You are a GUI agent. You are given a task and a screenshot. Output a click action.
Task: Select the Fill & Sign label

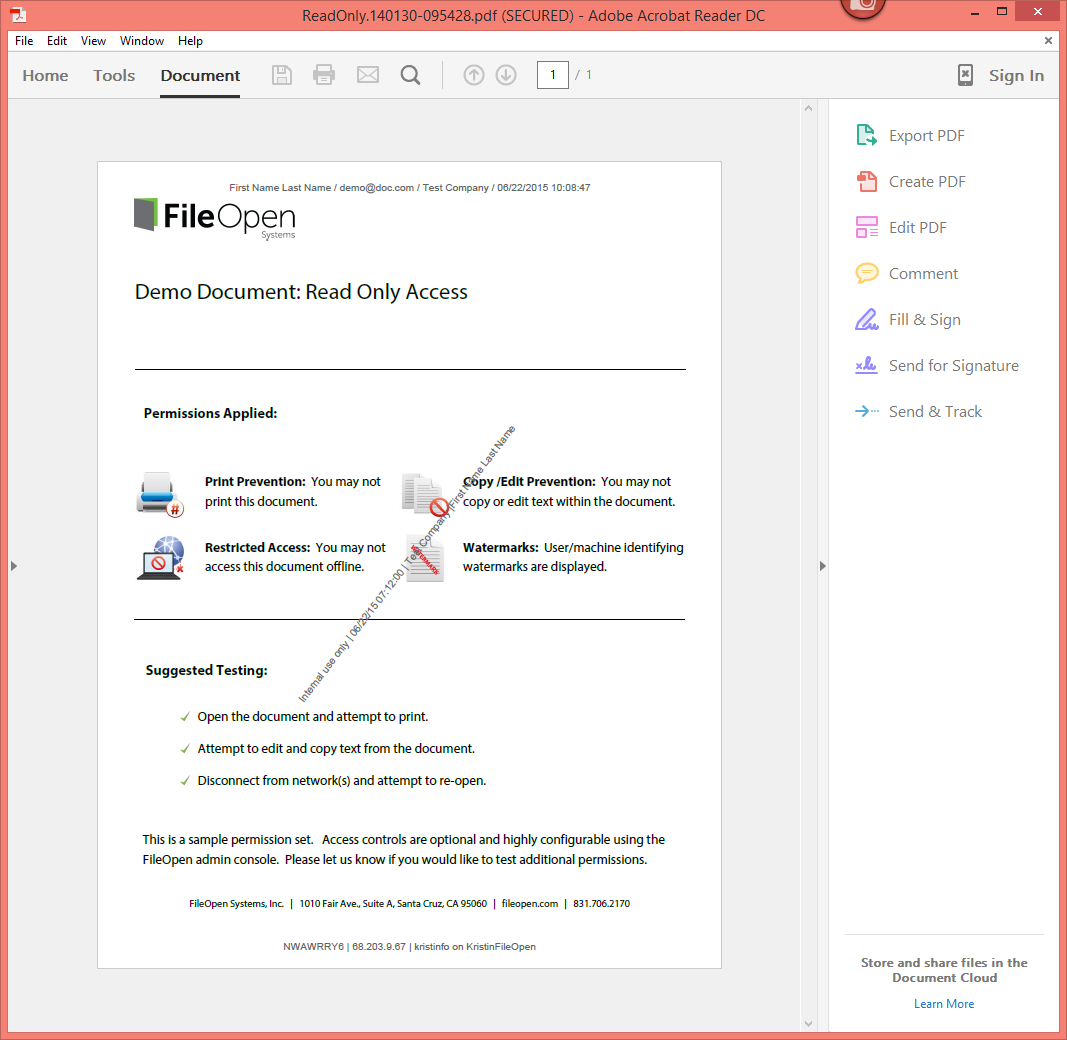925,319
